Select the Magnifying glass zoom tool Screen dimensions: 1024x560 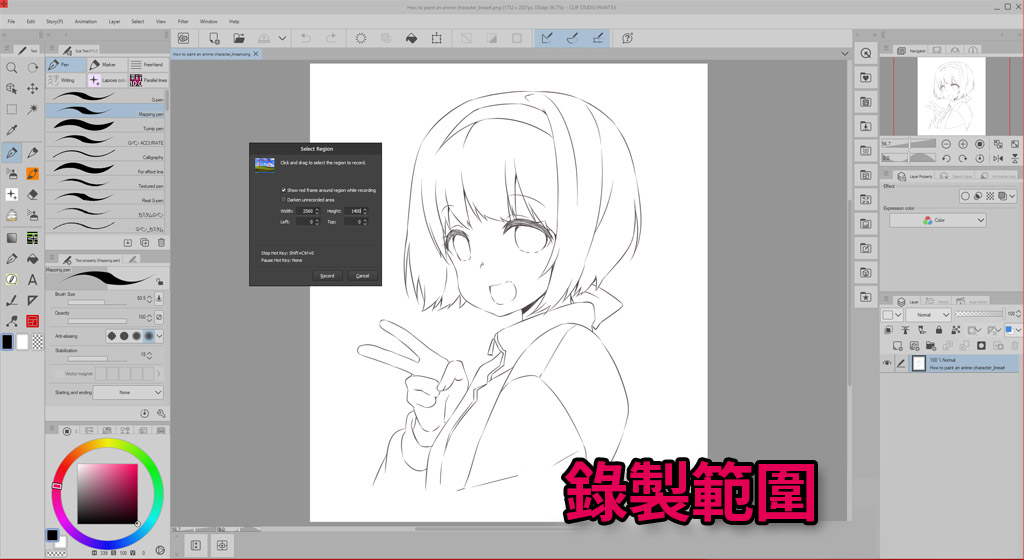pos(12,67)
